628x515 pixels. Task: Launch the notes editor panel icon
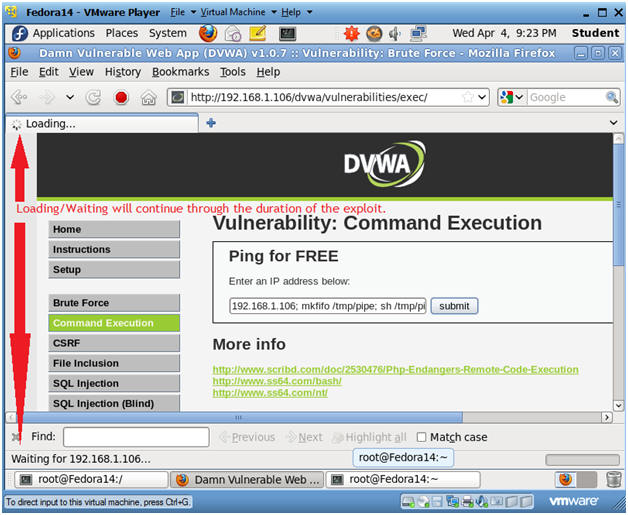pos(258,33)
